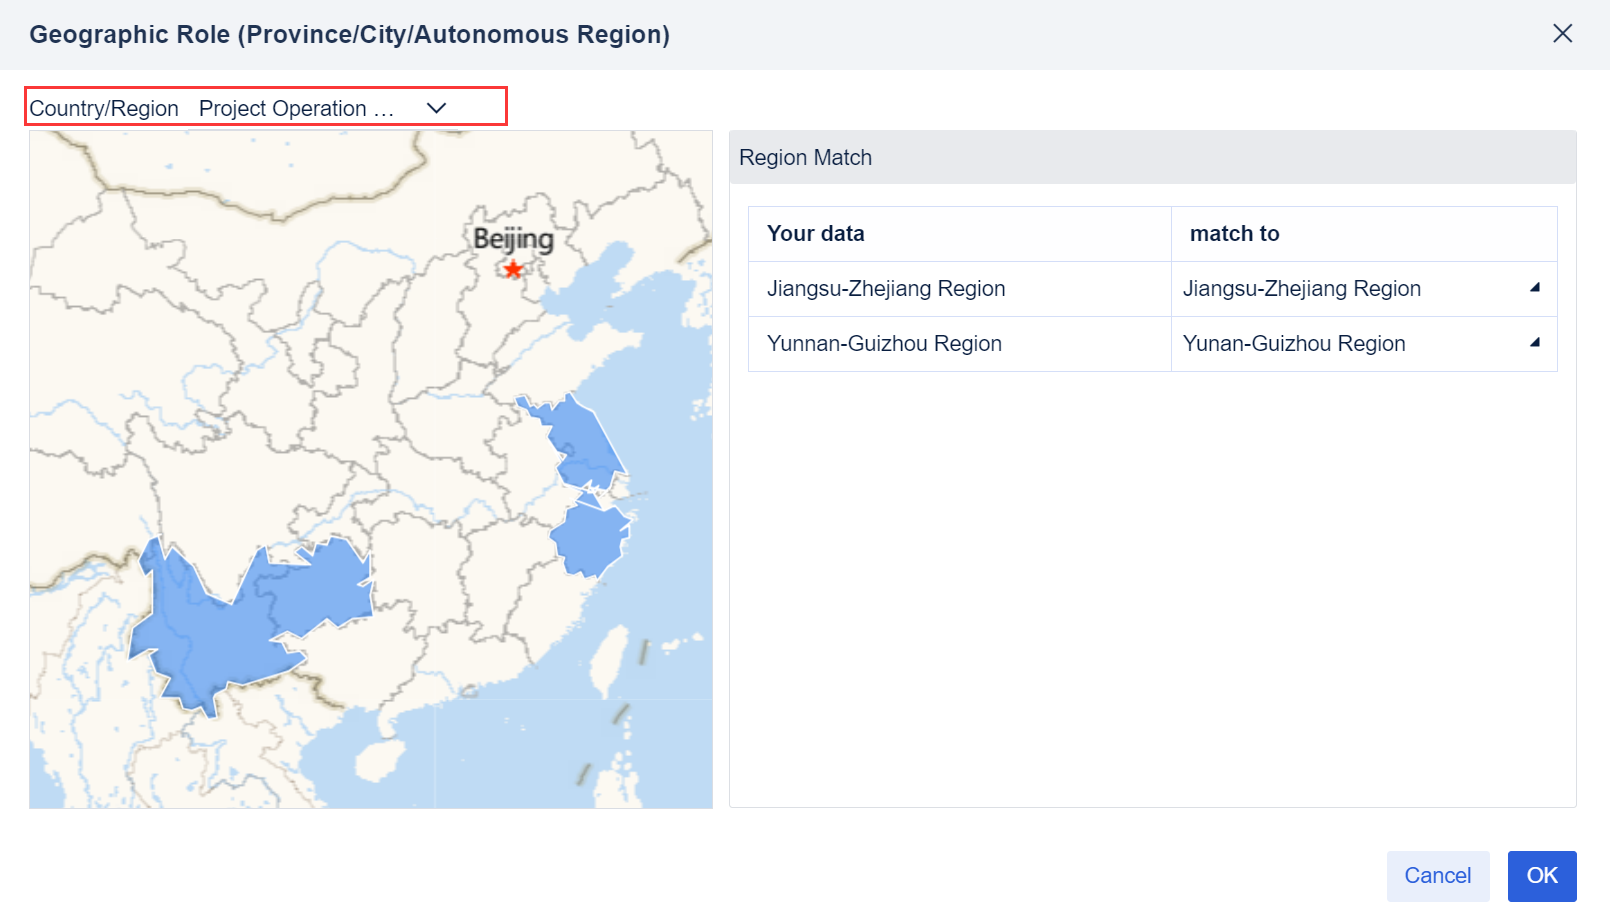Click the Jiangsu-Zhejiang Region match value cell

coord(1300,288)
